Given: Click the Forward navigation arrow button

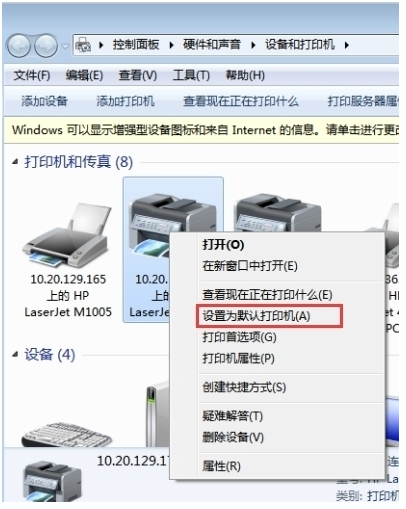Looking at the screenshot, I should [46, 45].
